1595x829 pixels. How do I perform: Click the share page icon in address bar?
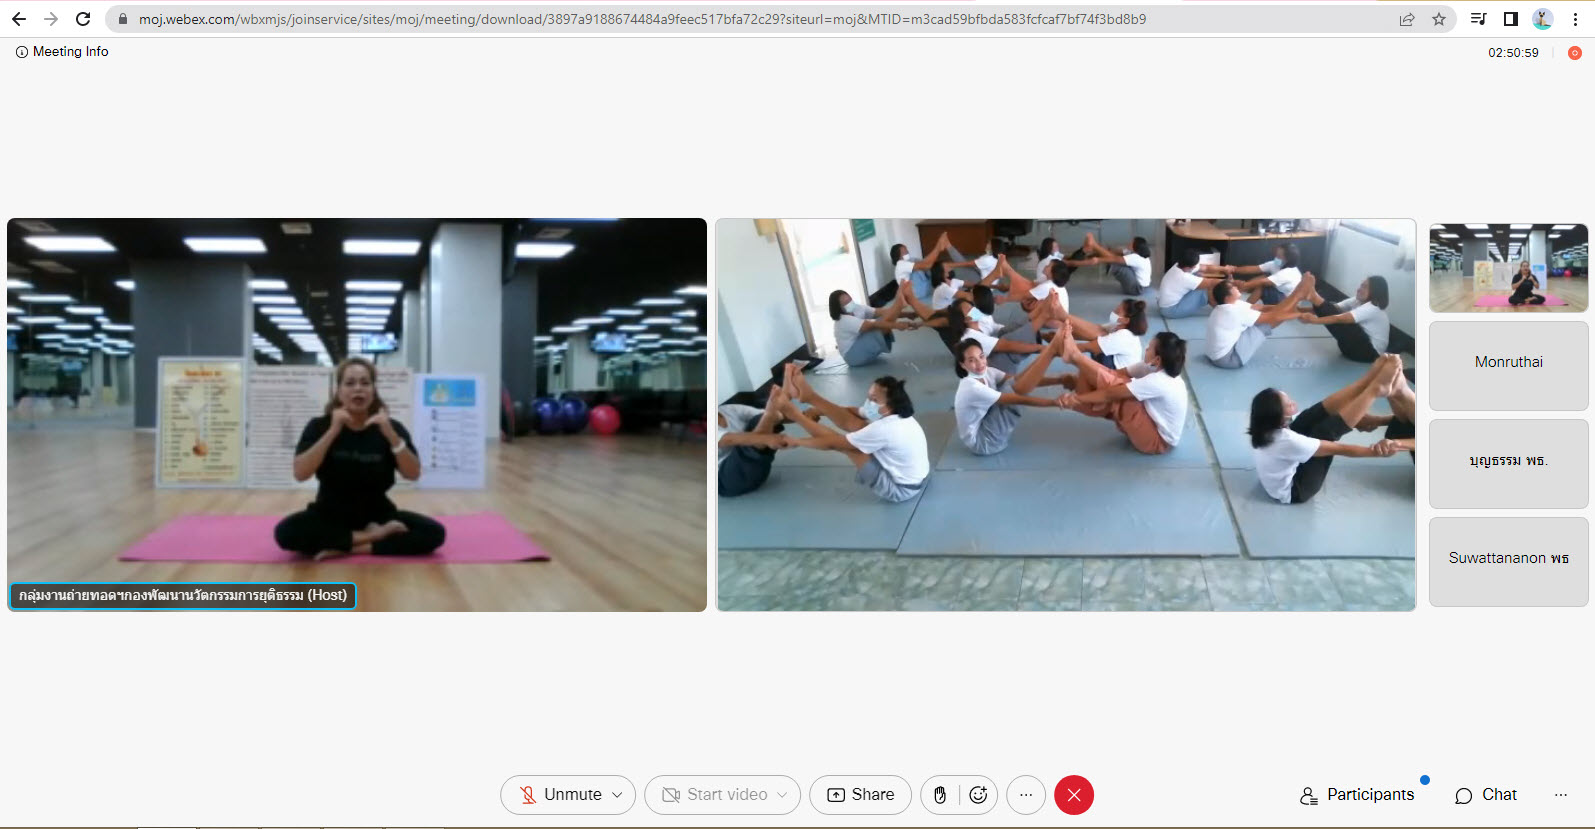tap(1407, 19)
